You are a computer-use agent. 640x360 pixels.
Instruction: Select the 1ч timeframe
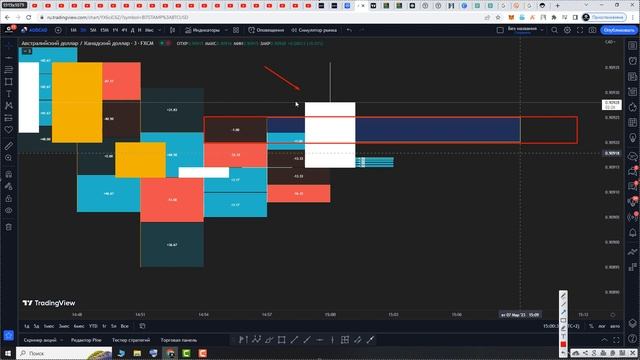(115, 30)
